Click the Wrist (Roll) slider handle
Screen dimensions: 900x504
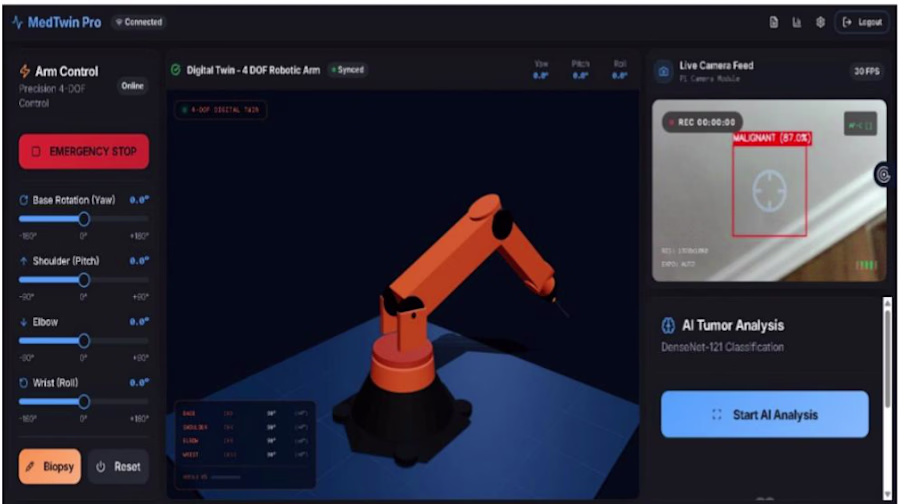click(x=84, y=401)
